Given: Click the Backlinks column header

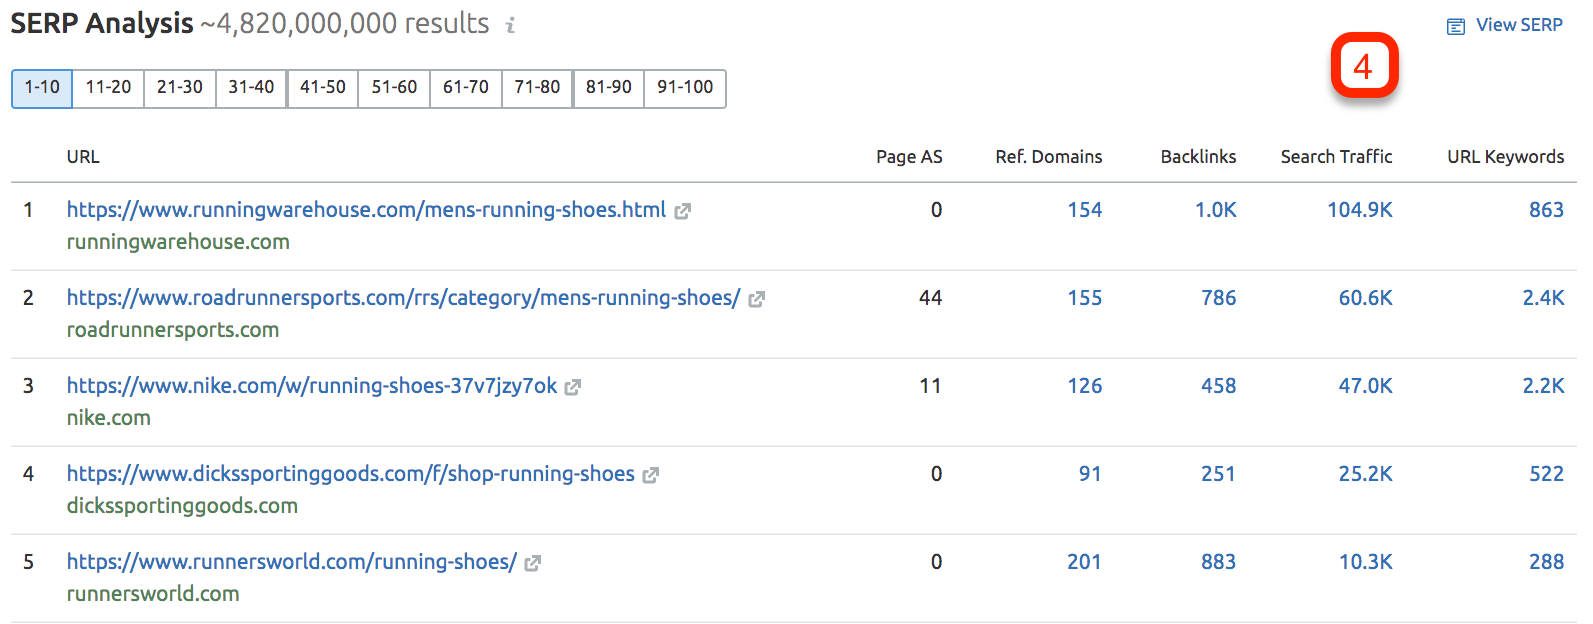Looking at the screenshot, I should pos(1198,157).
